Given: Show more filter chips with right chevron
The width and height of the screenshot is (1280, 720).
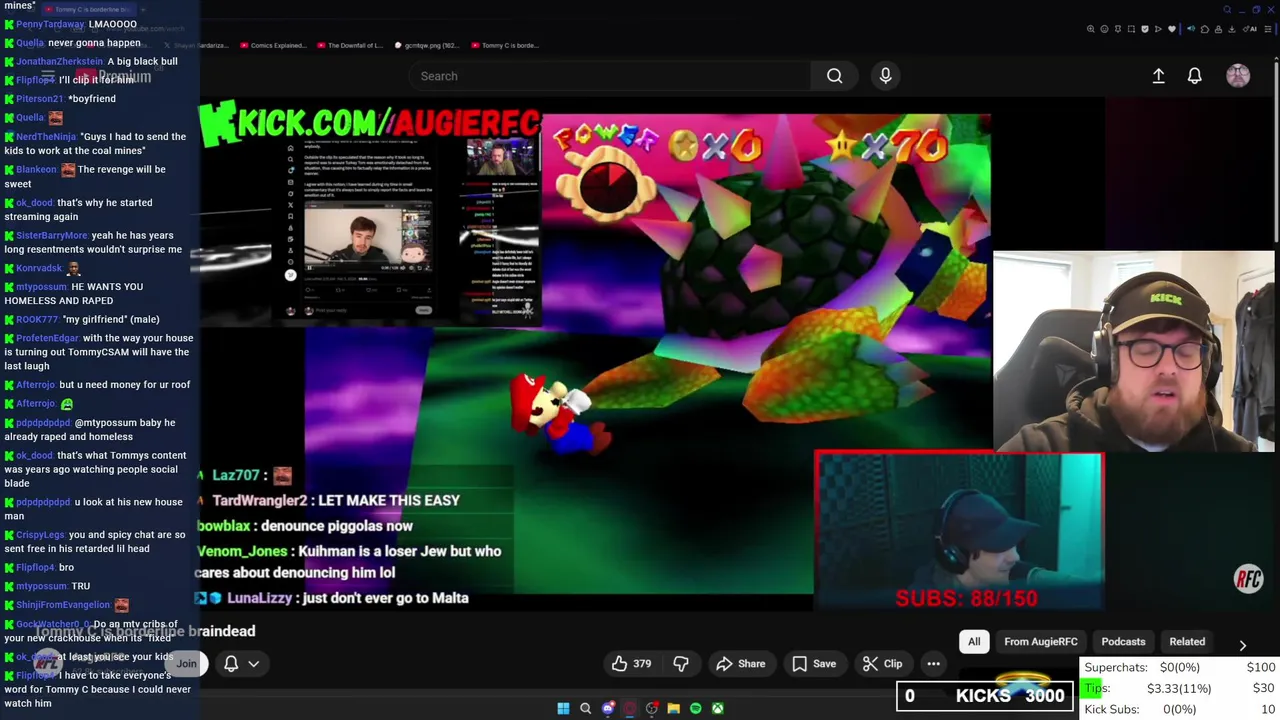Looking at the screenshot, I should (1242, 645).
